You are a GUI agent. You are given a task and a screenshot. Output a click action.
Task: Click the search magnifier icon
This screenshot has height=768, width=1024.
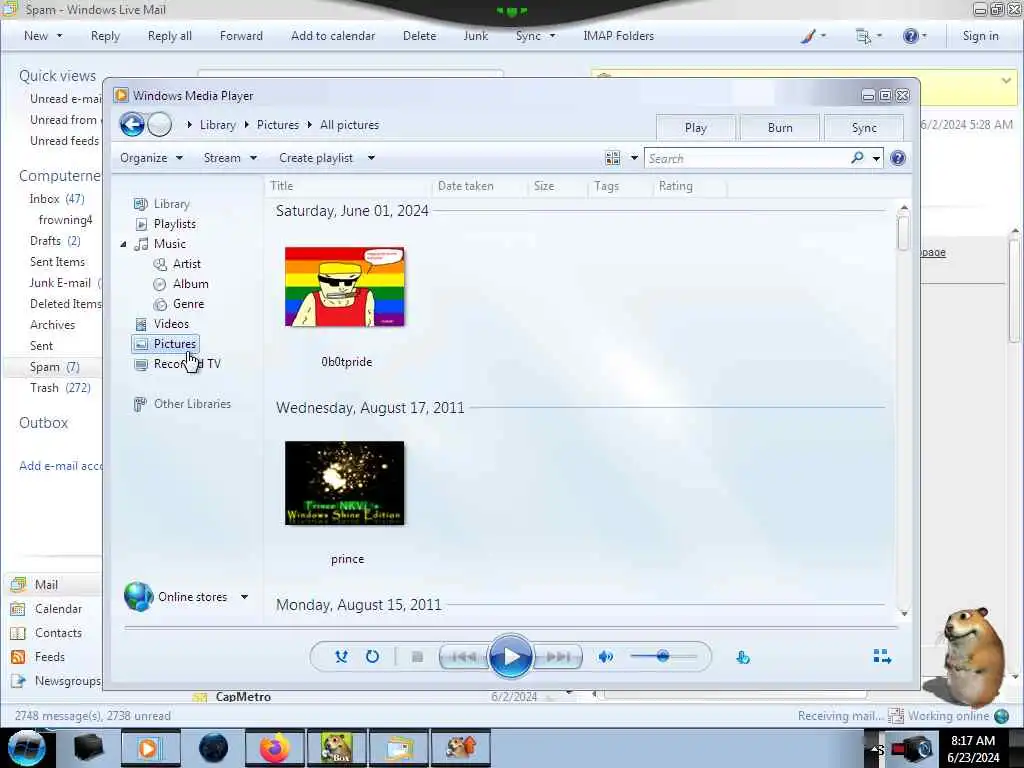click(x=857, y=158)
